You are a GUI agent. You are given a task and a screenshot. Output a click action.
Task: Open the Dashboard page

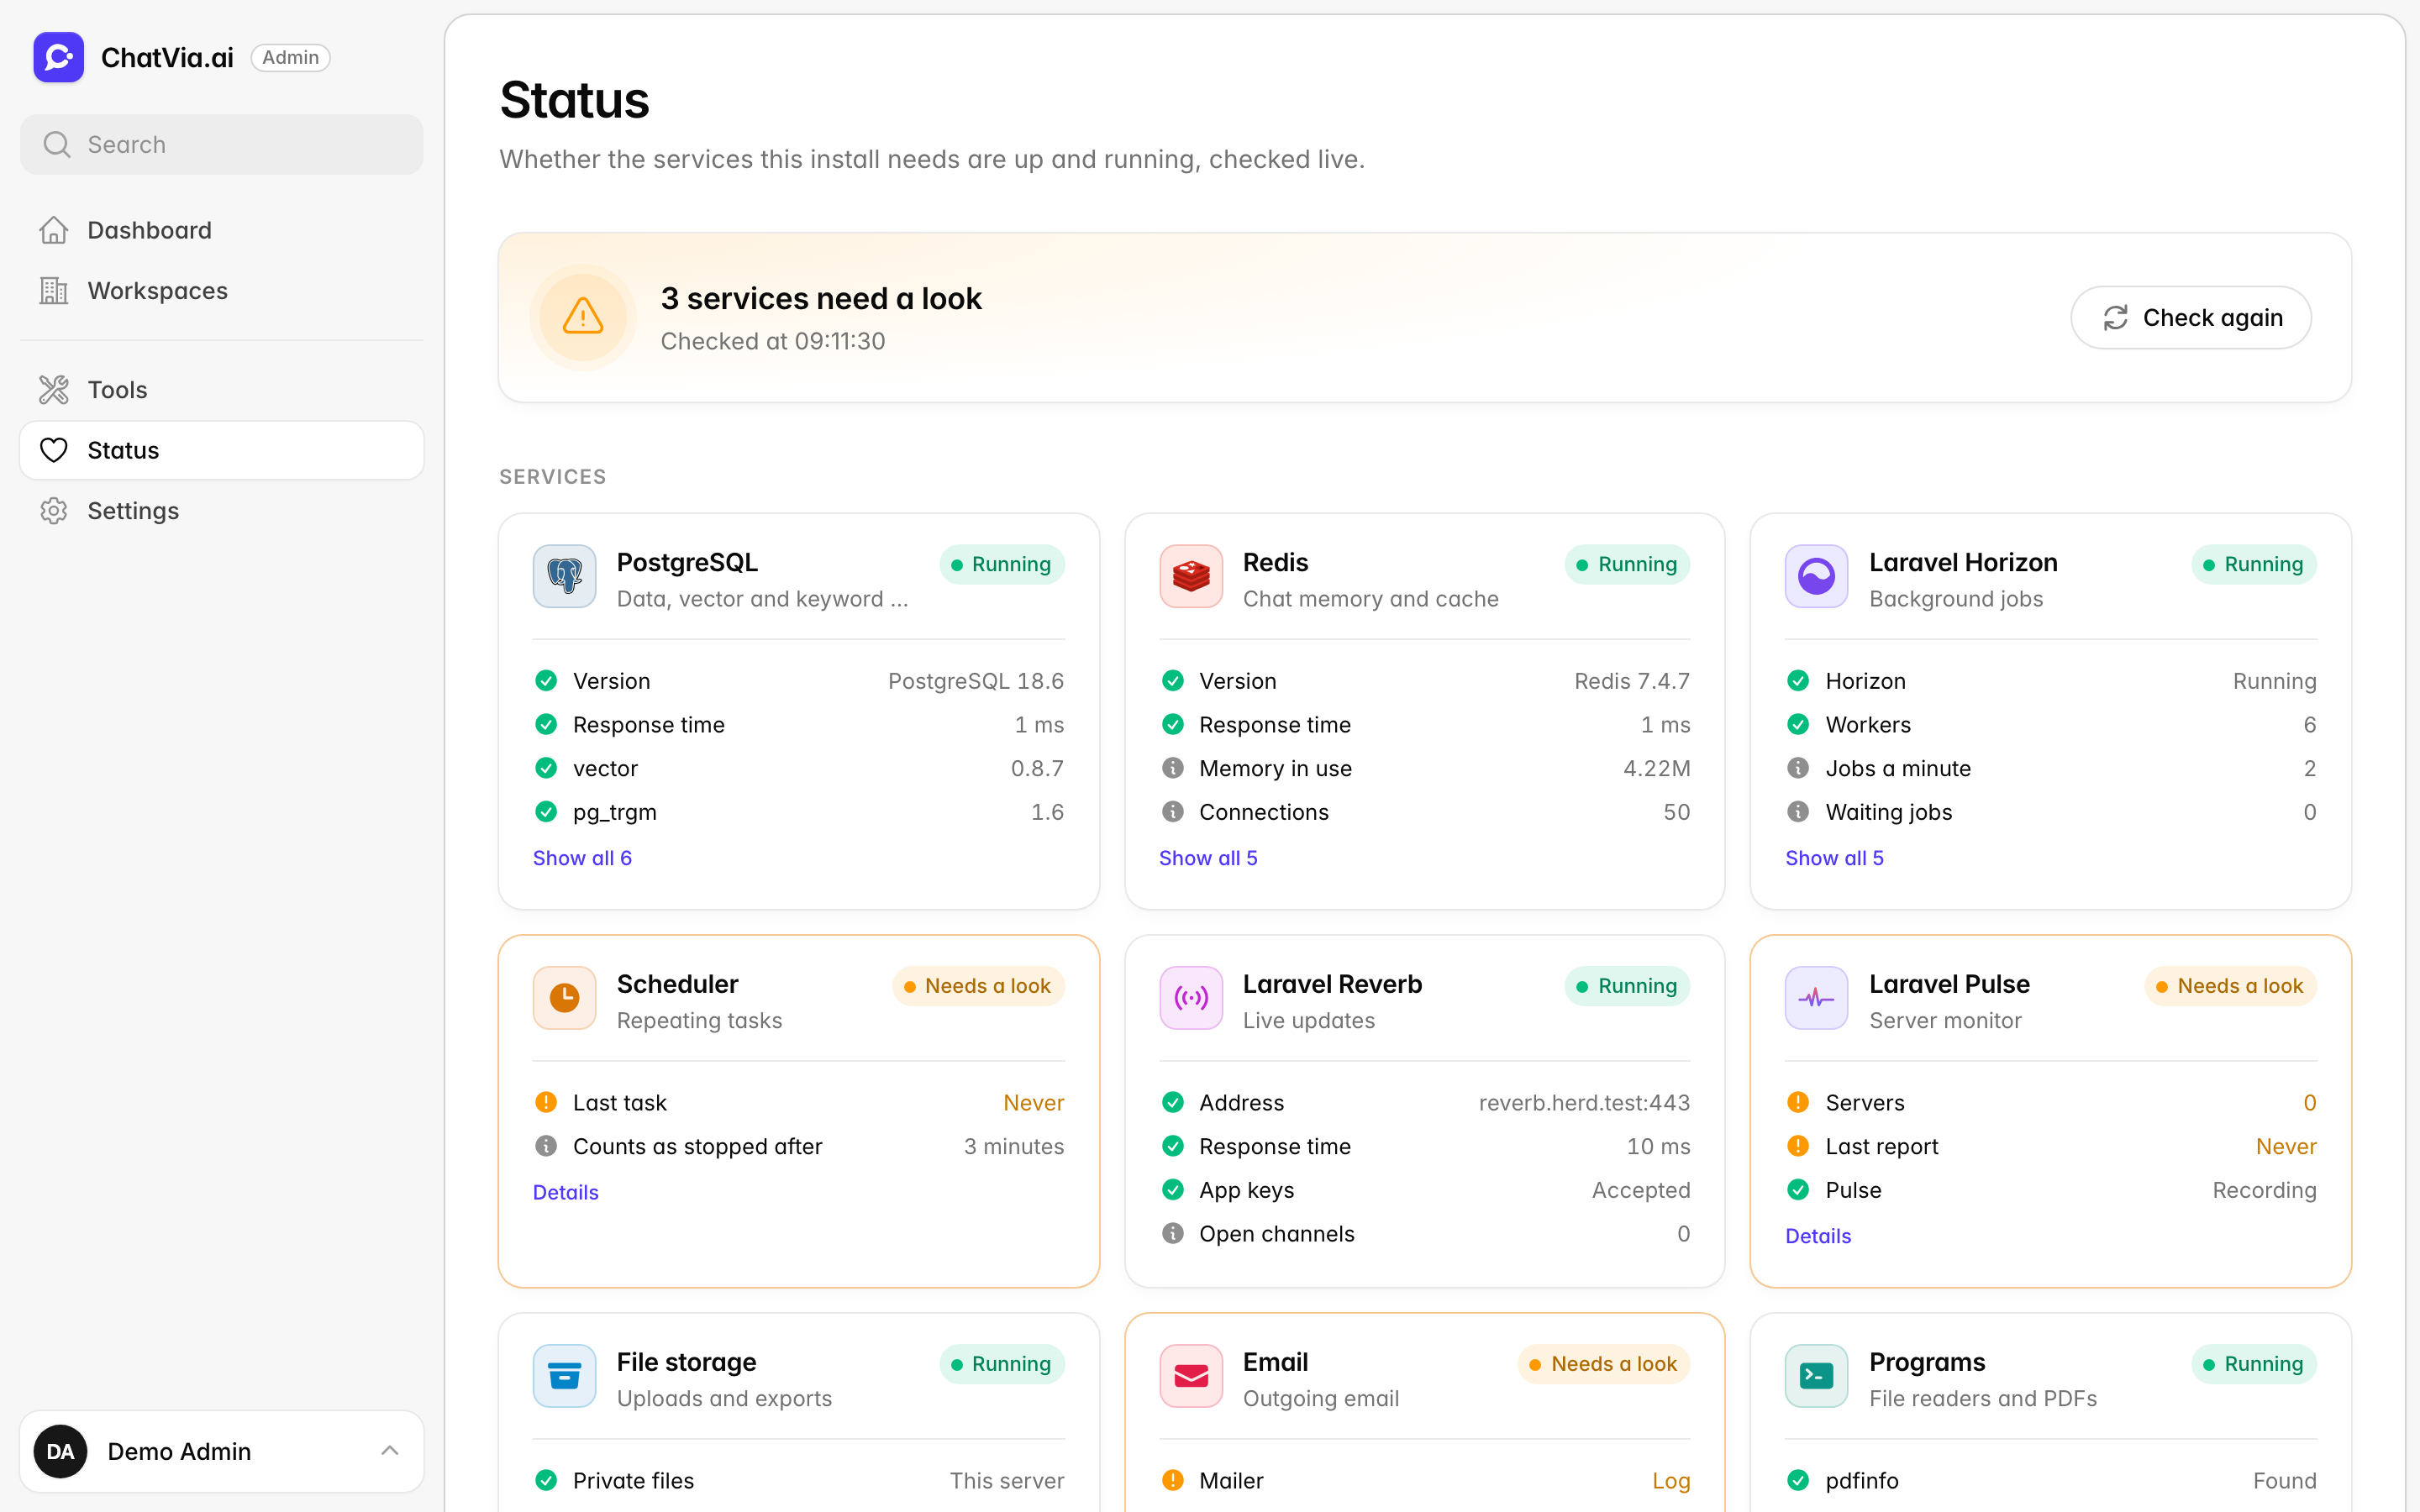click(222, 230)
